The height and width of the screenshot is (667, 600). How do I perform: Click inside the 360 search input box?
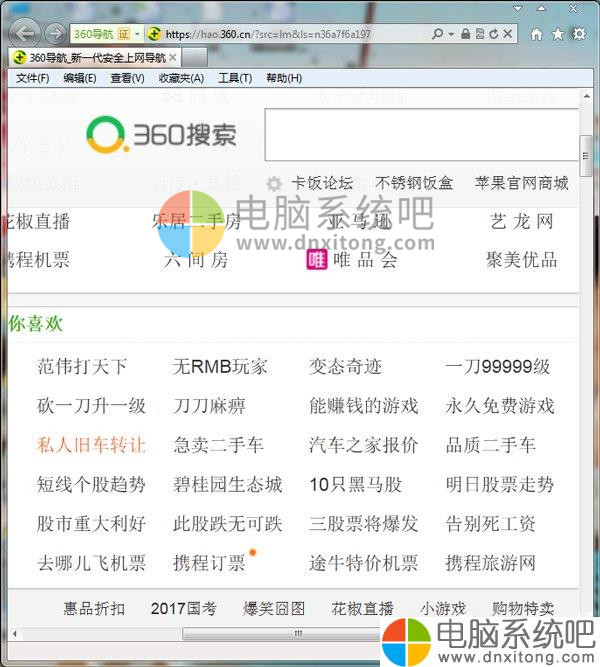pyautogui.click(x=421, y=135)
